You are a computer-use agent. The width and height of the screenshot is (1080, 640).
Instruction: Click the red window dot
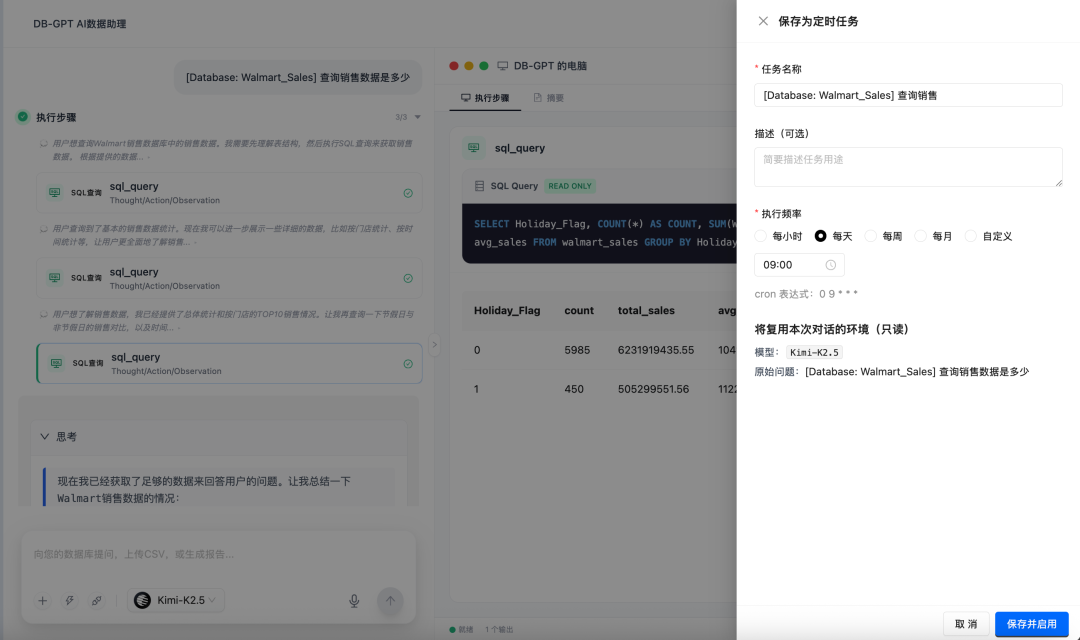[x=454, y=66]
